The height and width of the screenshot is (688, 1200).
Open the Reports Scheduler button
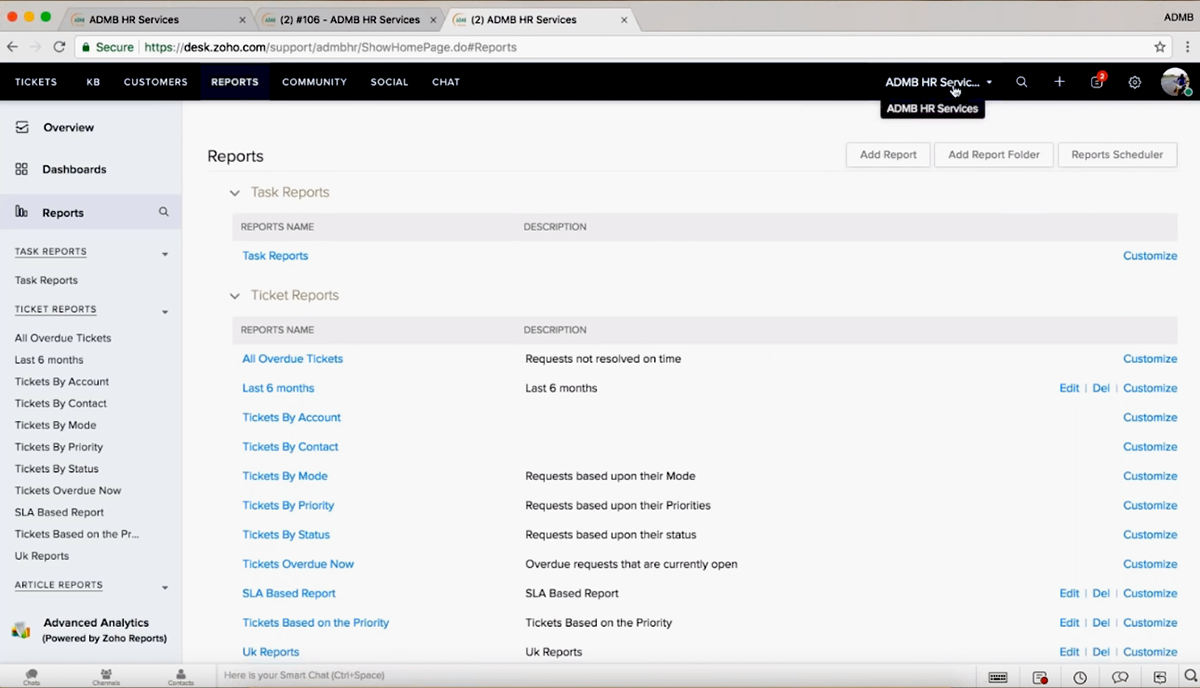[x=1117, y=155]
